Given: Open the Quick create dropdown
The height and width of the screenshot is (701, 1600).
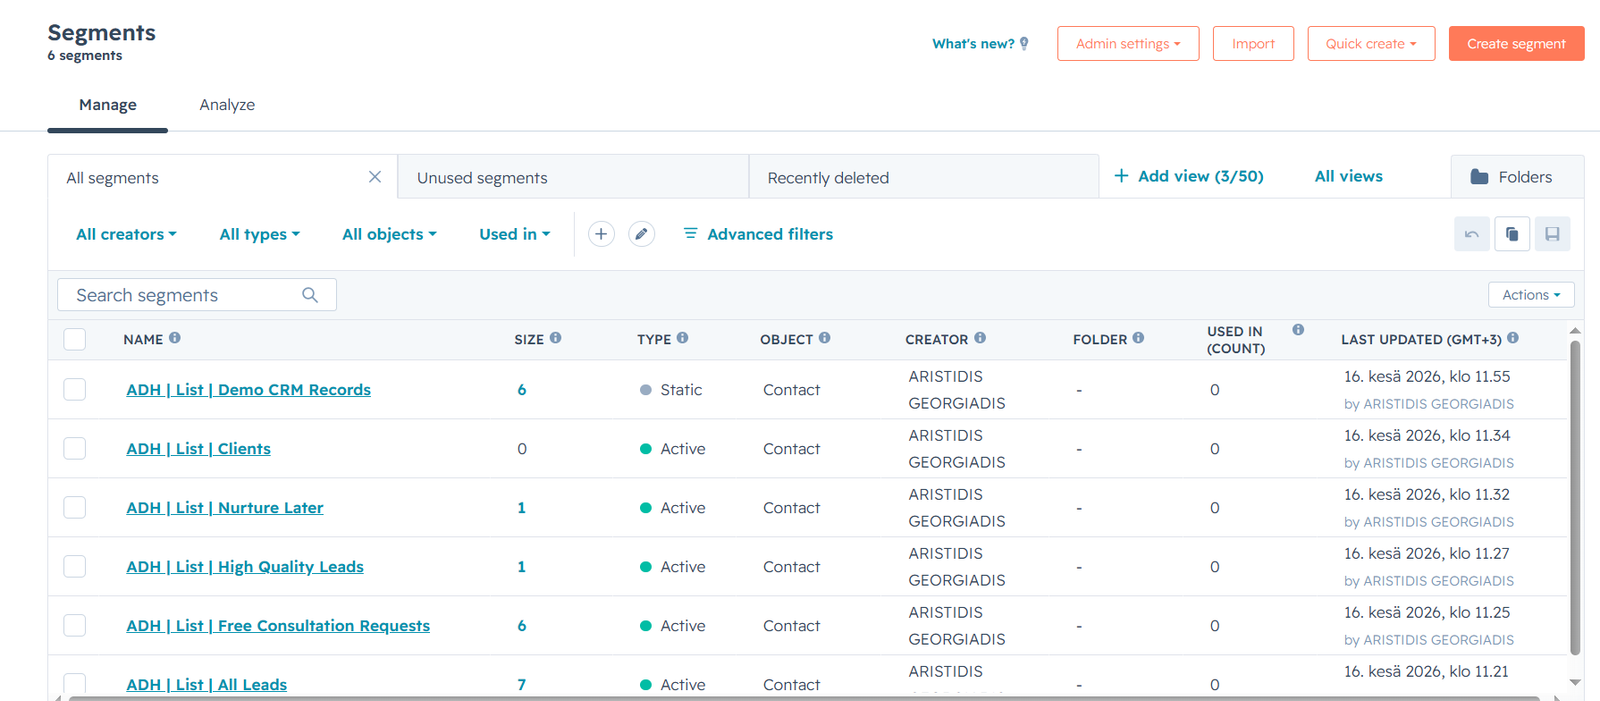Looking at the screenshot, I should pos(1371,44).
